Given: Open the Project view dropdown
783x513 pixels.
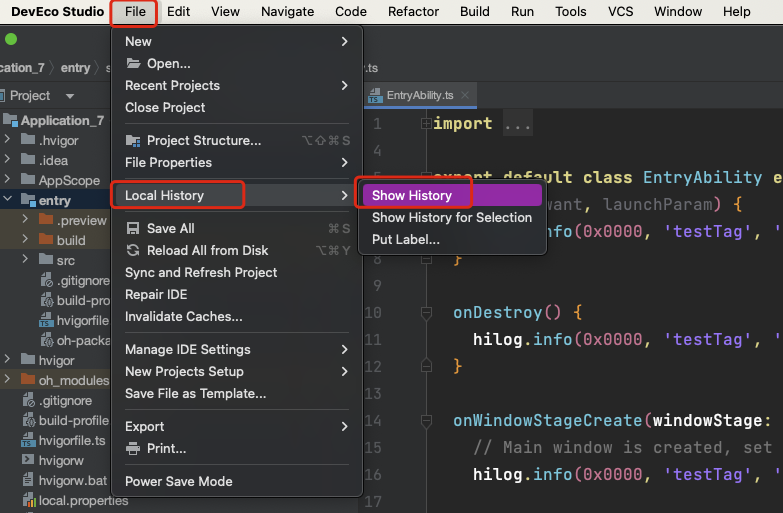Looking at the screenshot, I should pyautogui.click(x=70, y=96).
